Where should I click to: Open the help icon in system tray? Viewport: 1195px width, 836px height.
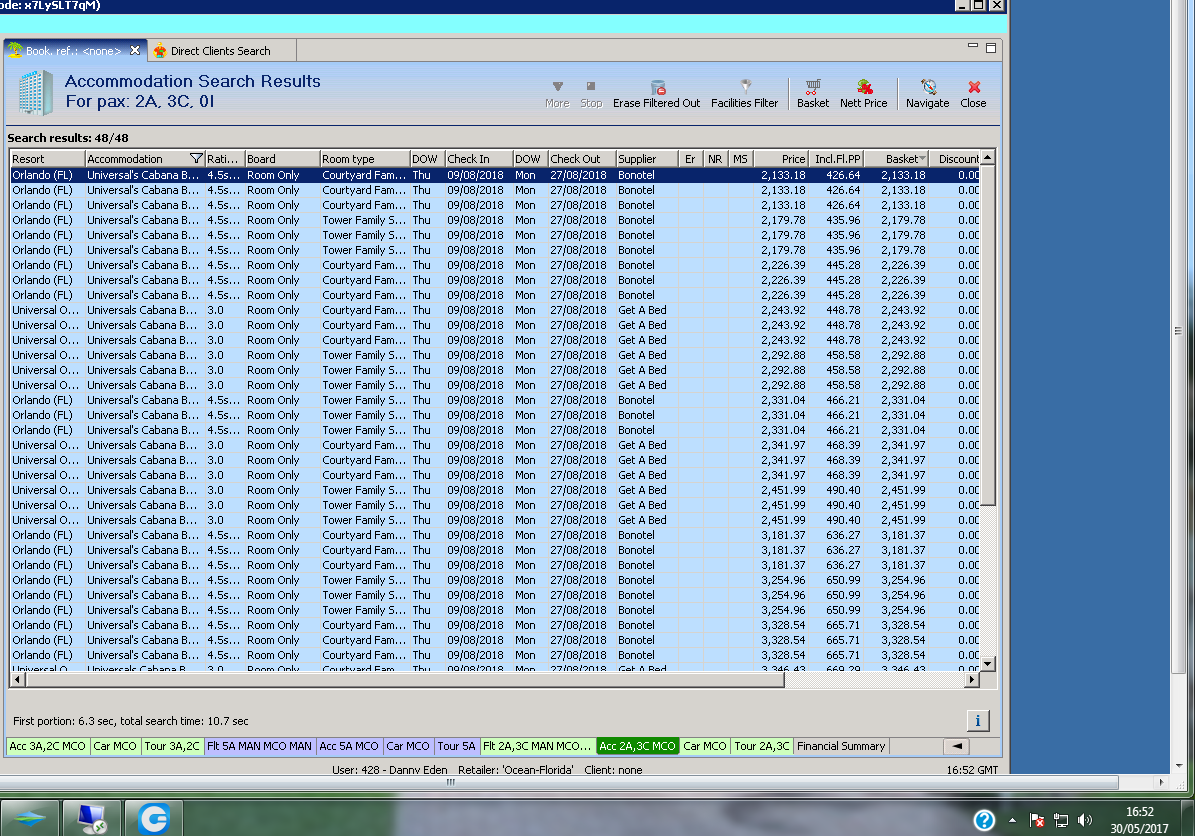click(x=984, y=820)
